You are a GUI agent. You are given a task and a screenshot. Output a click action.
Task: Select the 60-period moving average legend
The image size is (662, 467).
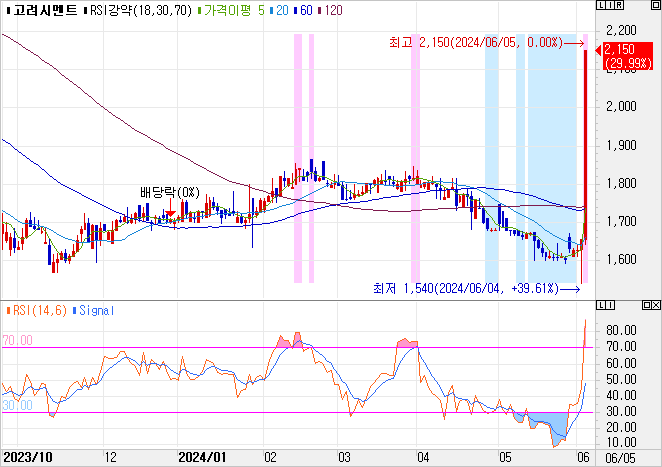tap(304, 10)
